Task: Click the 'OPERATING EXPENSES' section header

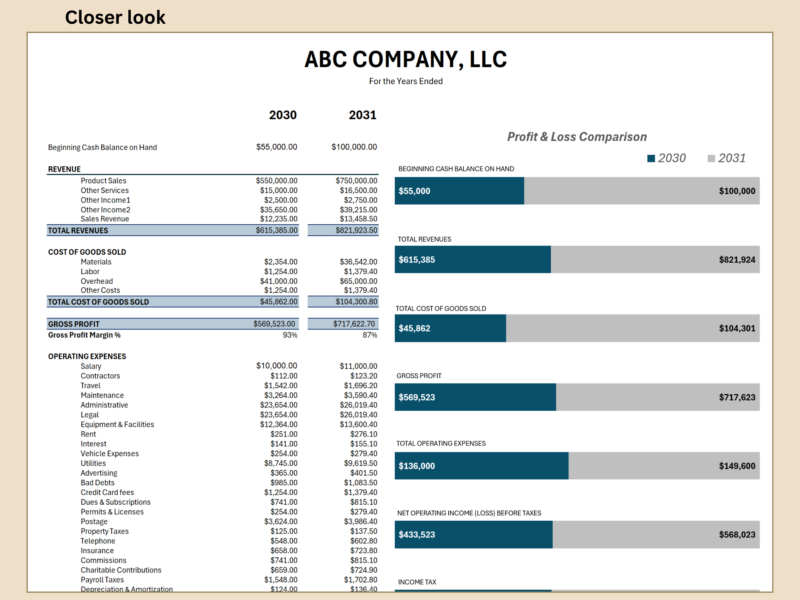Action: point(87,356)
